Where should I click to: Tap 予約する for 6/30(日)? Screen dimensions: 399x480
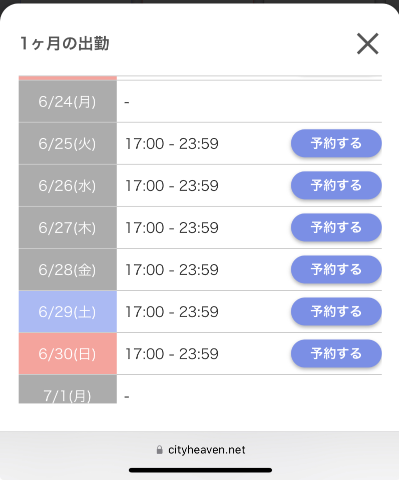(x=336, y=353)
